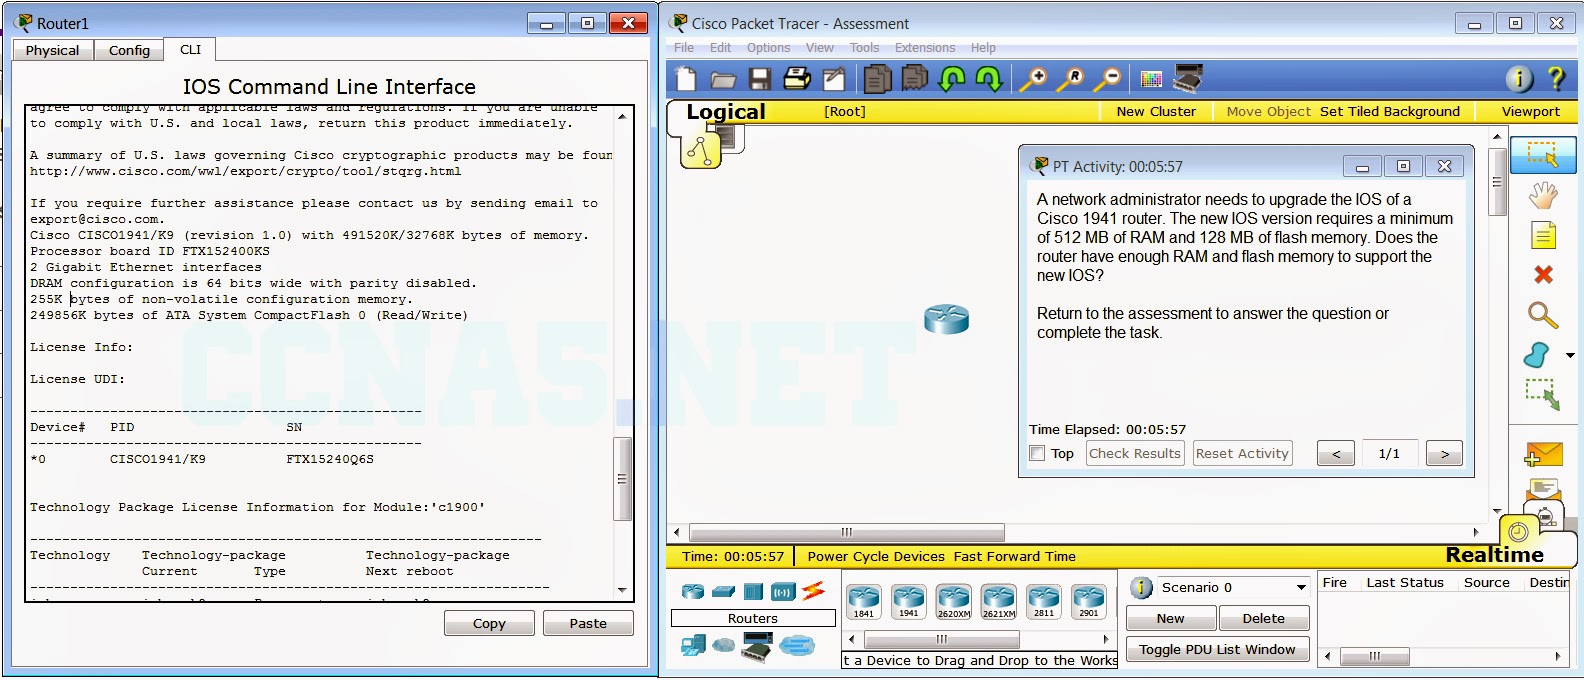1584x680 pixels.
Task: Click the workspace horizontal scrollbar
Action: (847, 532)
